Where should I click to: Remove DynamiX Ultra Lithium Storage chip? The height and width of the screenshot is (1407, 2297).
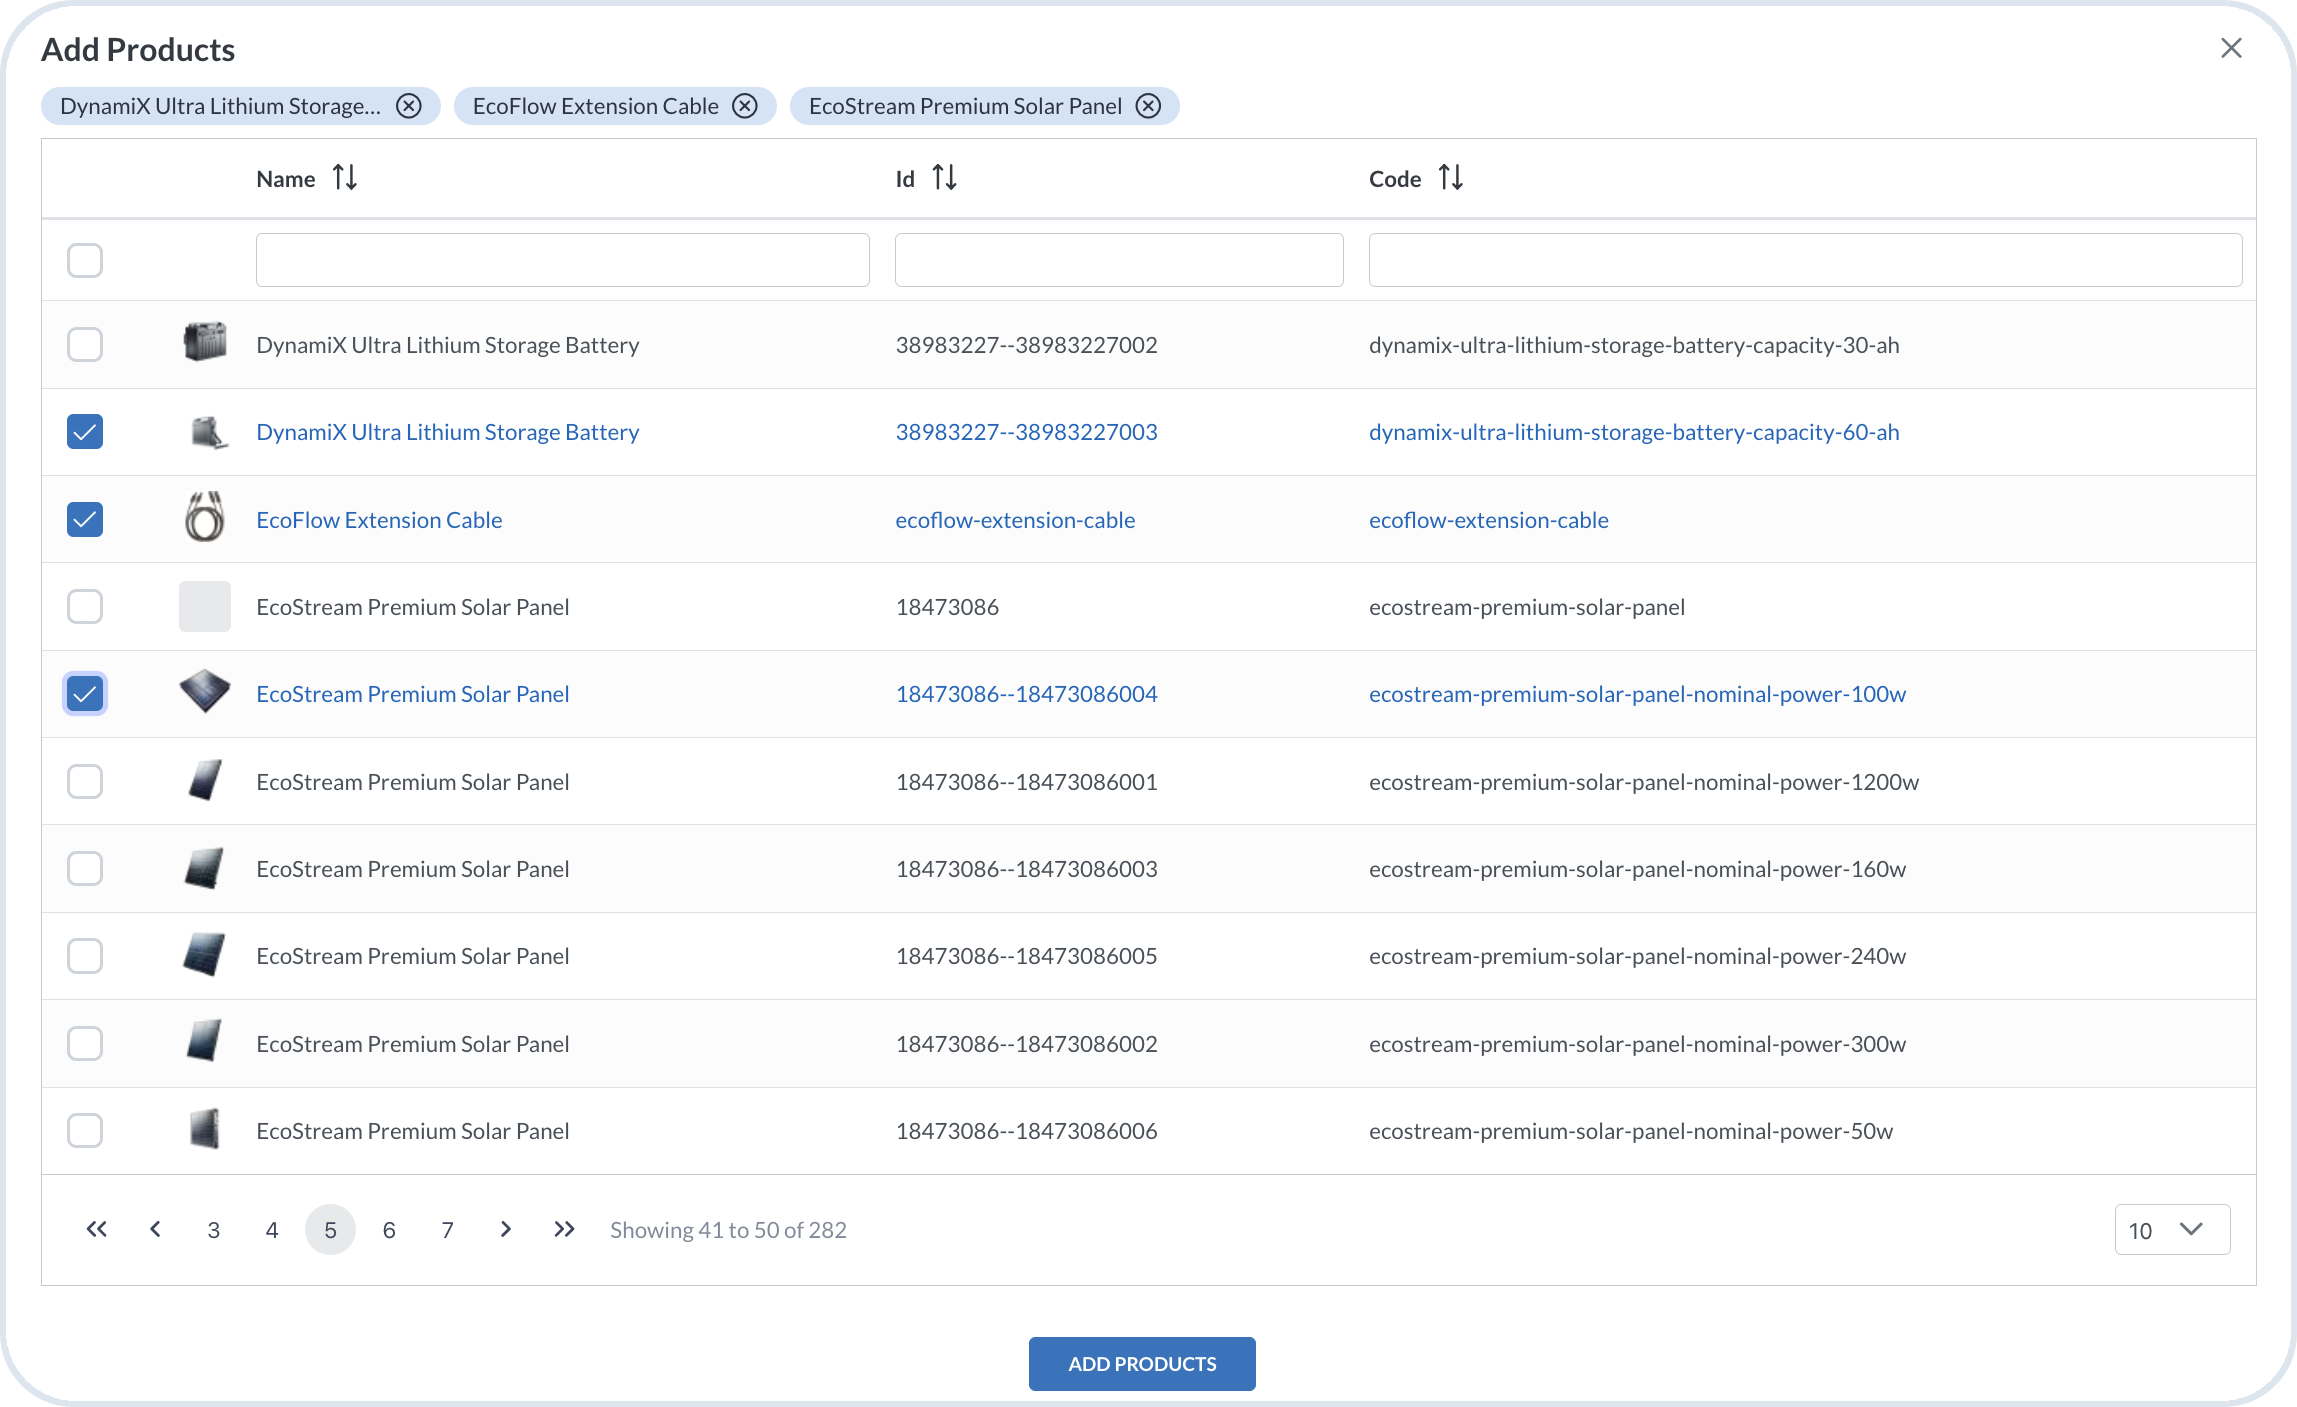point(408,106)
